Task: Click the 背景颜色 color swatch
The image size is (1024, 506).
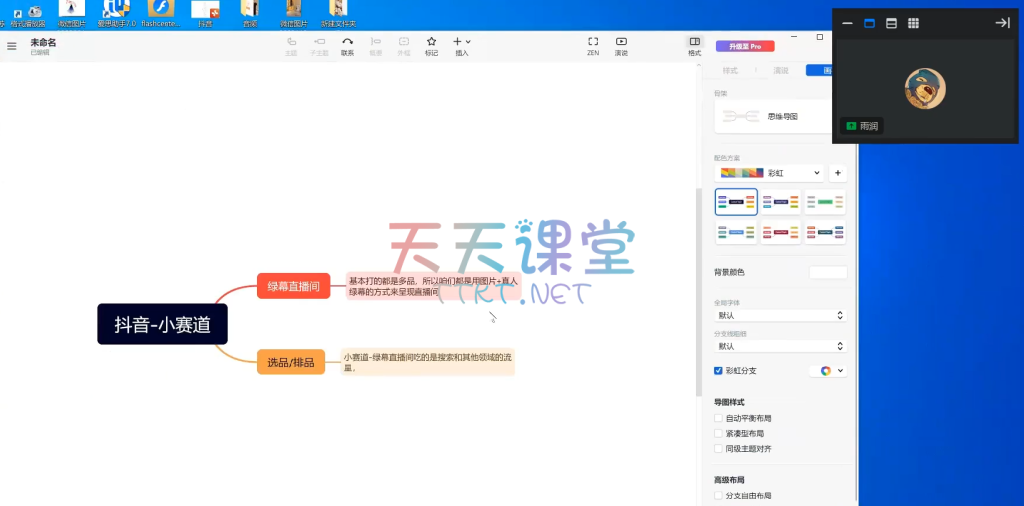Action: pos(827,272)
